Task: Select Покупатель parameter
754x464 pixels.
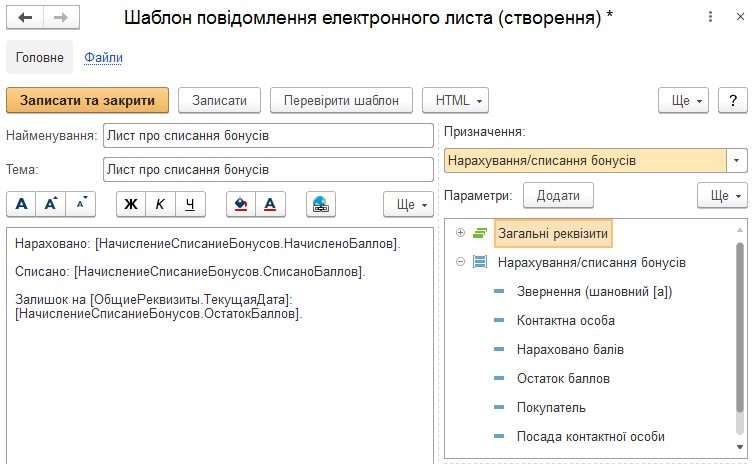Action: [551, 407]
